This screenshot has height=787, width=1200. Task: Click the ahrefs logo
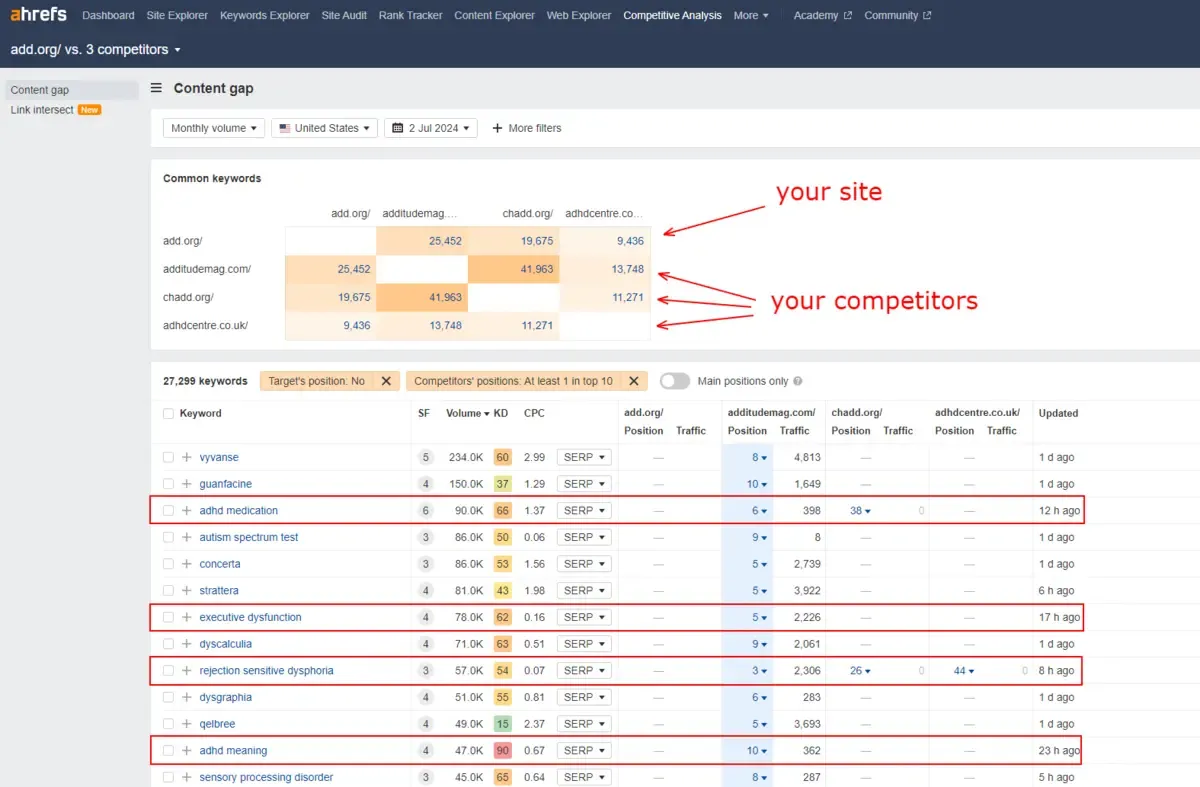(x=38, y=14)
